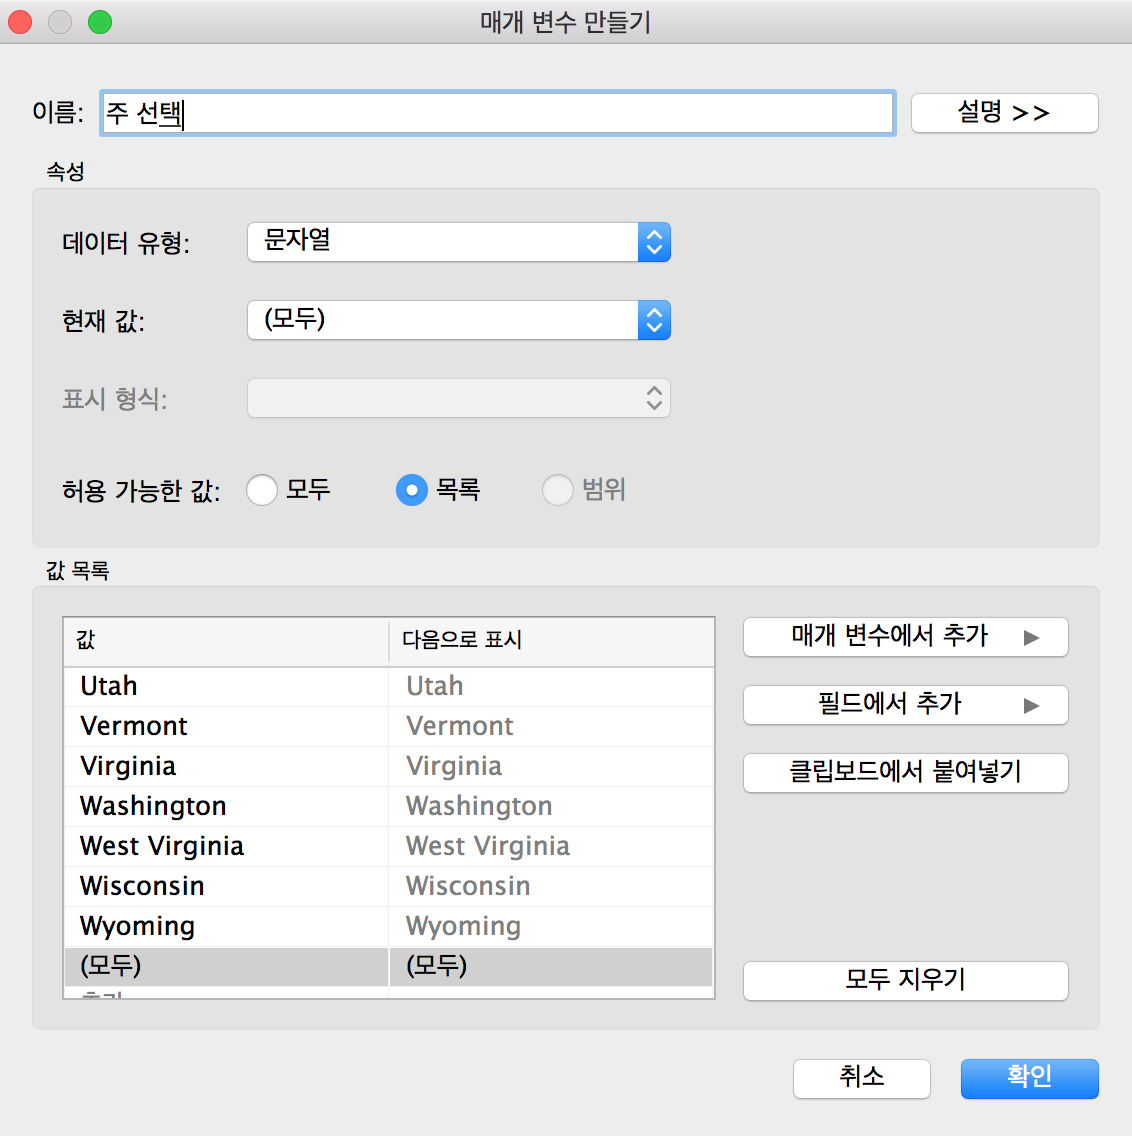
Task: Click West Virginia display-as cell
Action: 552,847
